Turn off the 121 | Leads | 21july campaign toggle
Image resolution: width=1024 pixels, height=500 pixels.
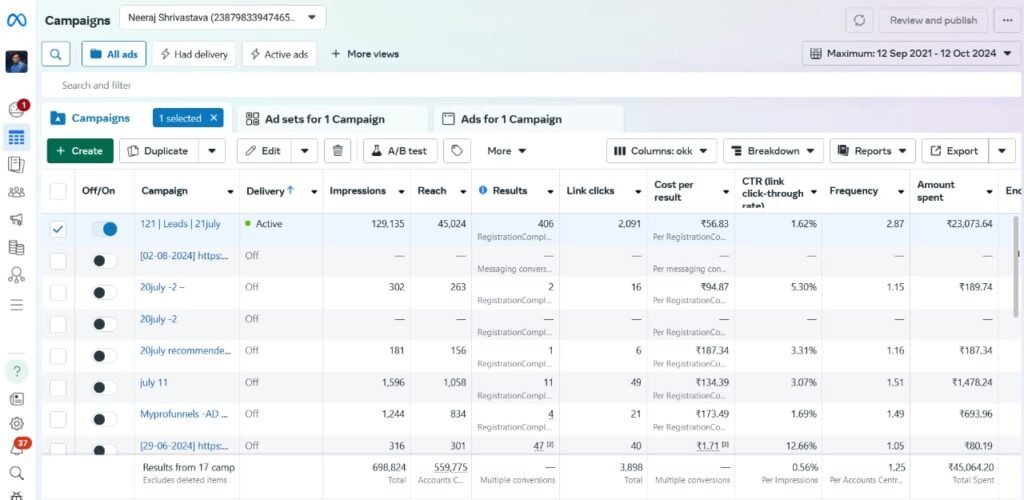[x=104, y=229]
